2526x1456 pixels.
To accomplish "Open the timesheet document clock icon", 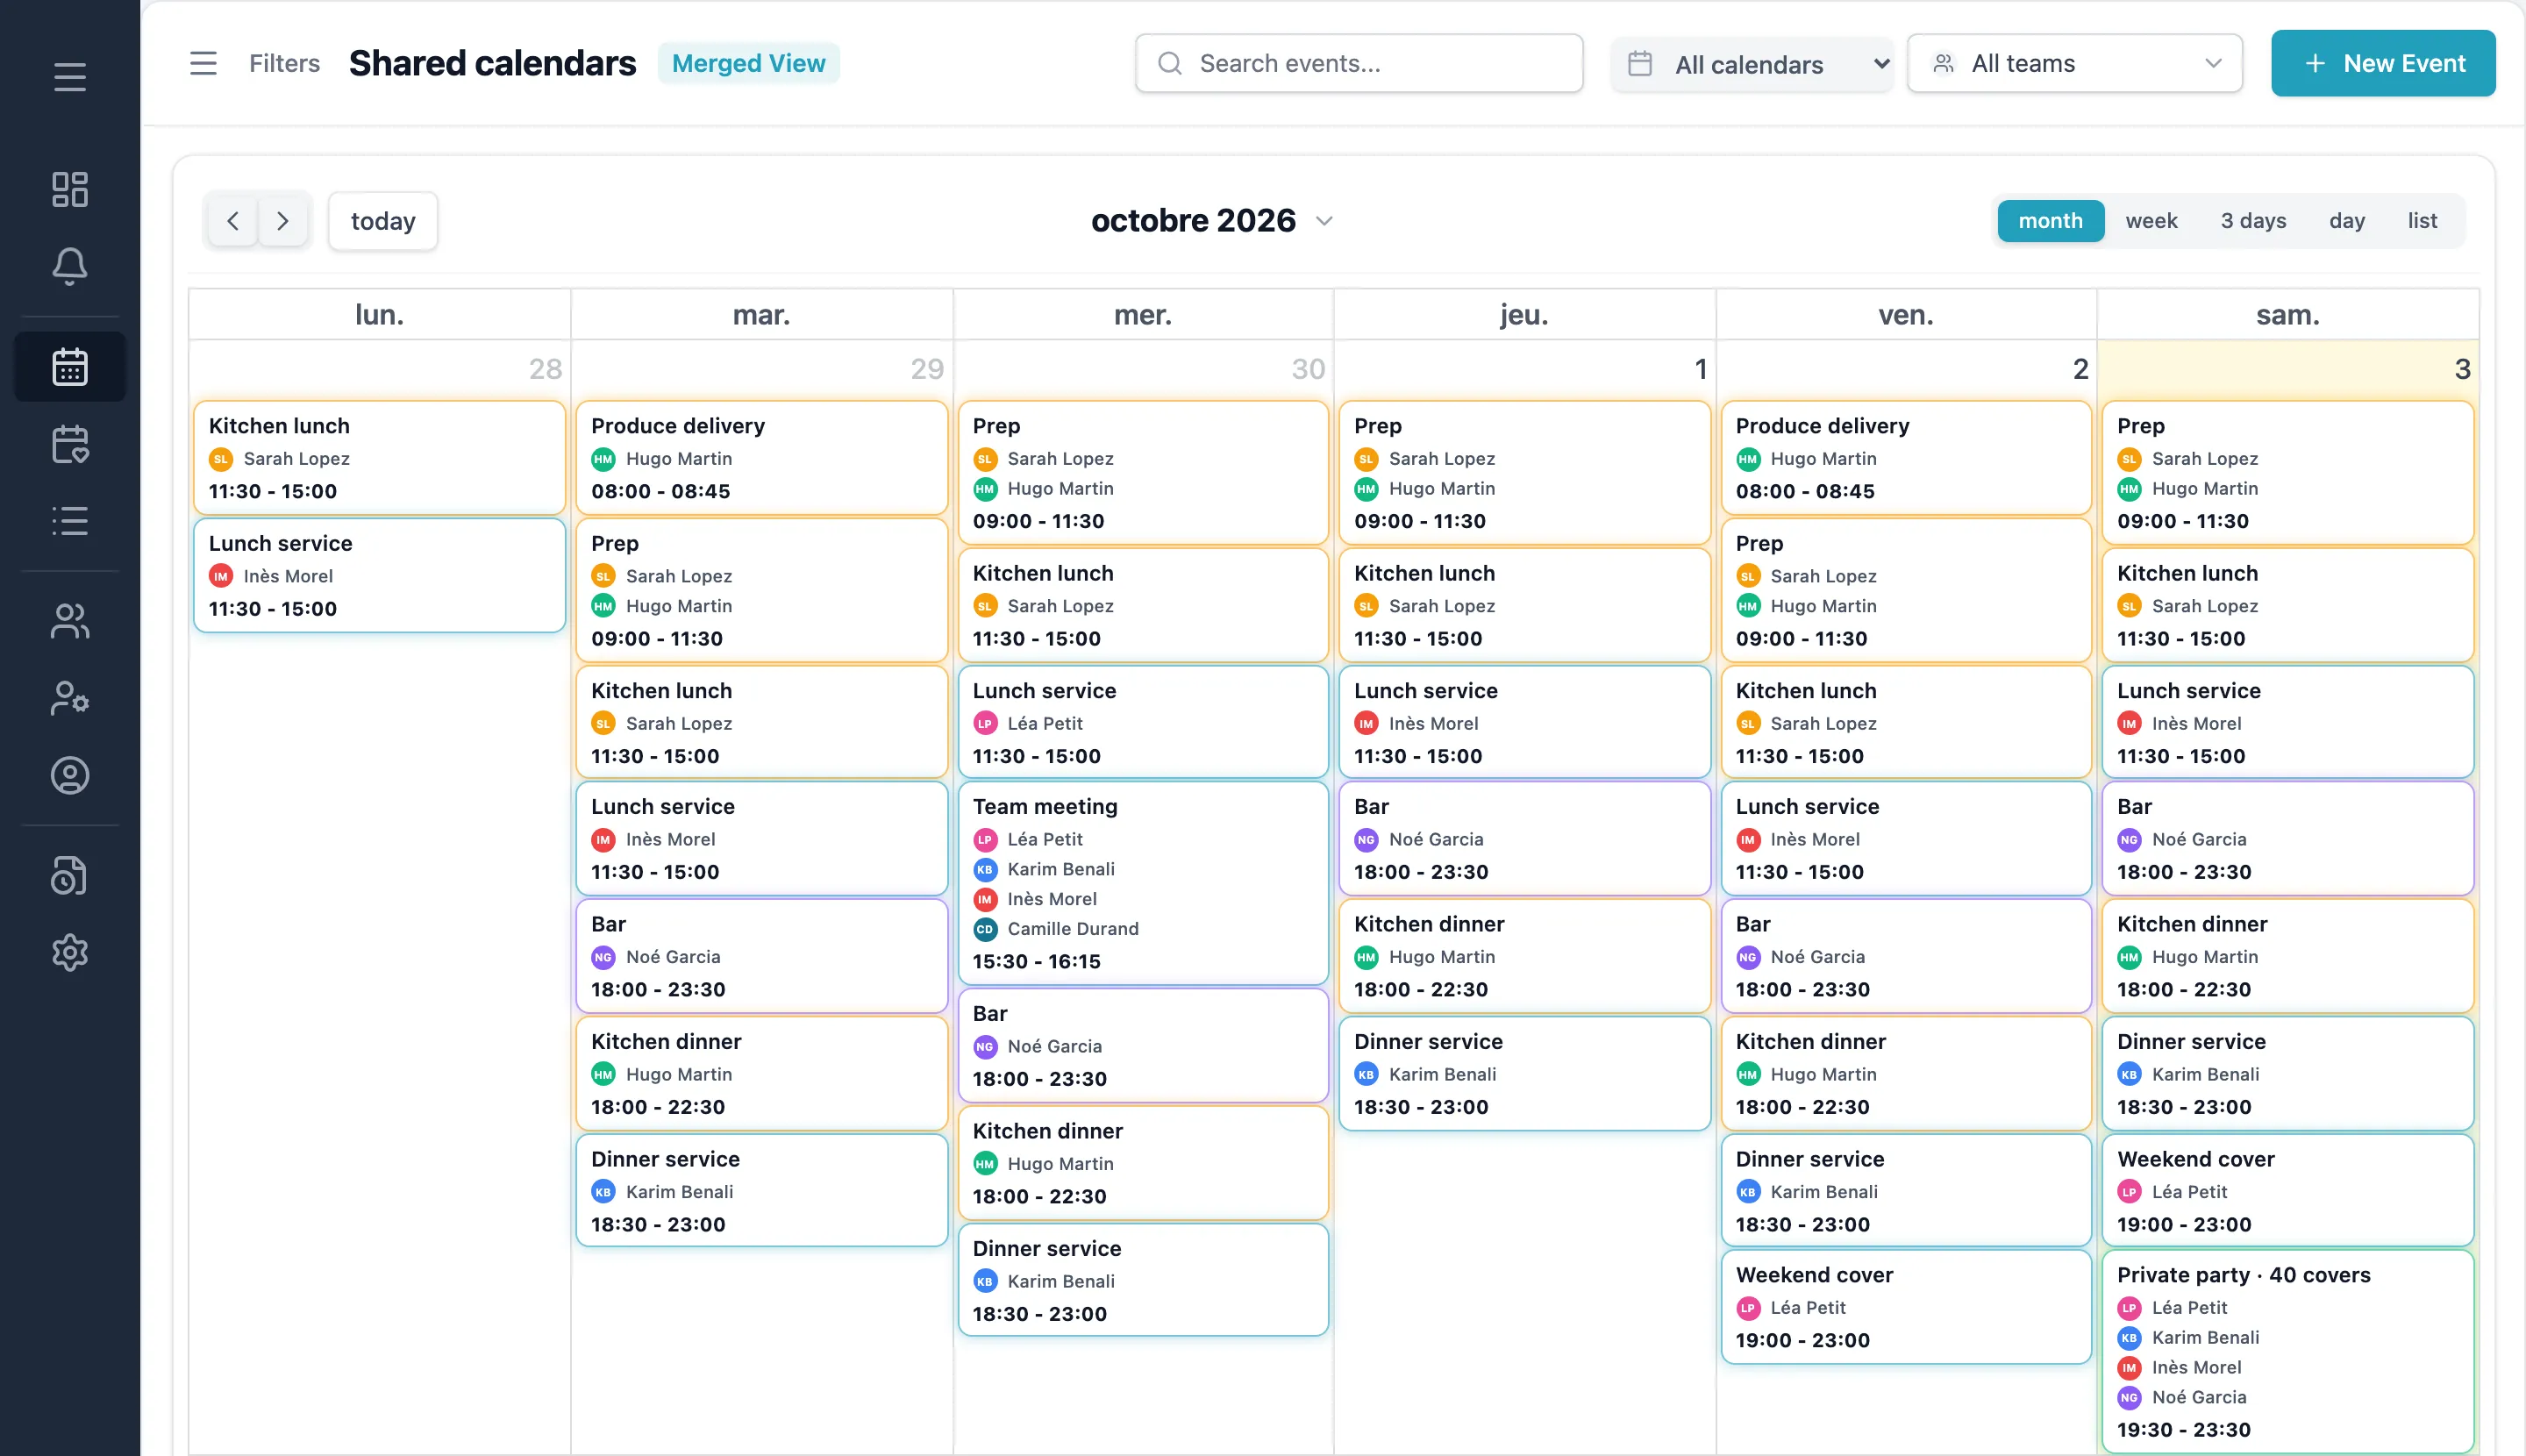I will click(x=70, y=875).
